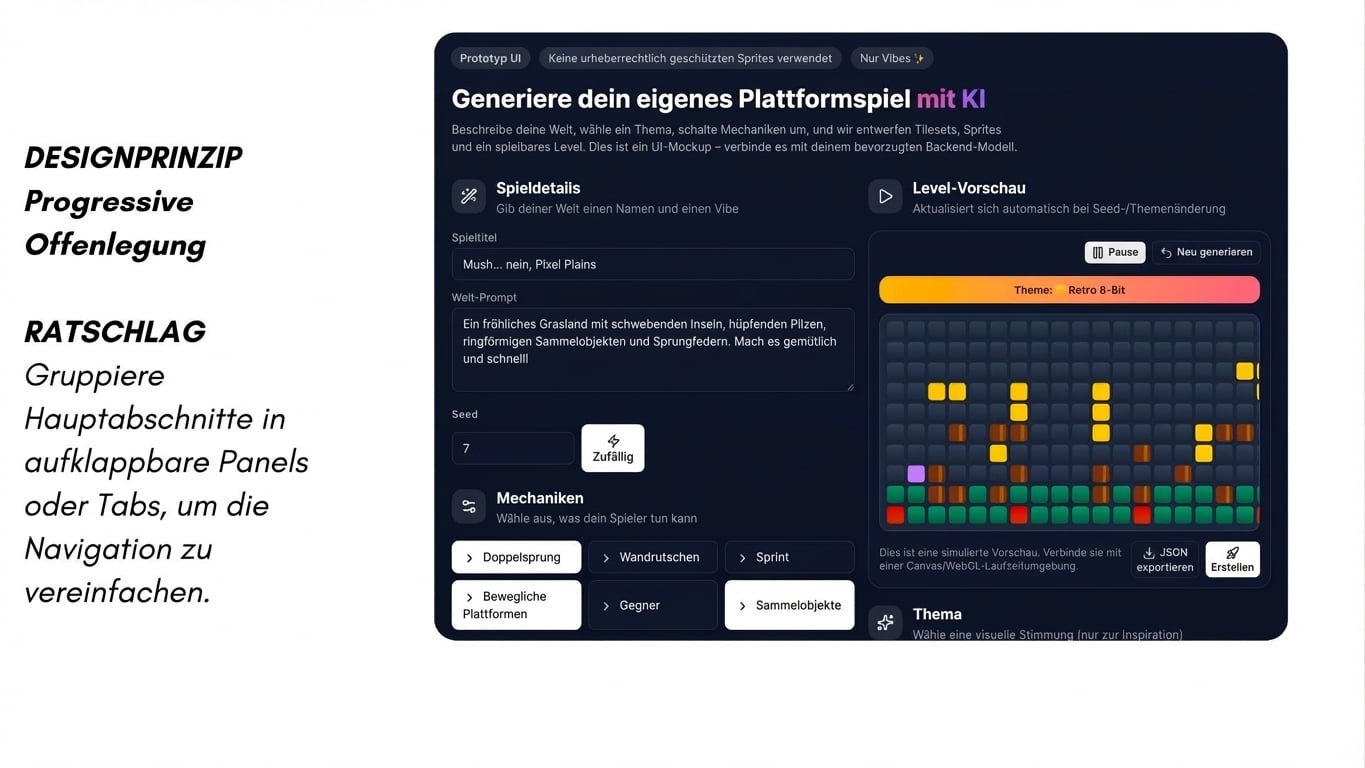Screen dimensions: 1365x768
Task: Click the refresh icon in Neu generieren
Action: pos(1166,253)
